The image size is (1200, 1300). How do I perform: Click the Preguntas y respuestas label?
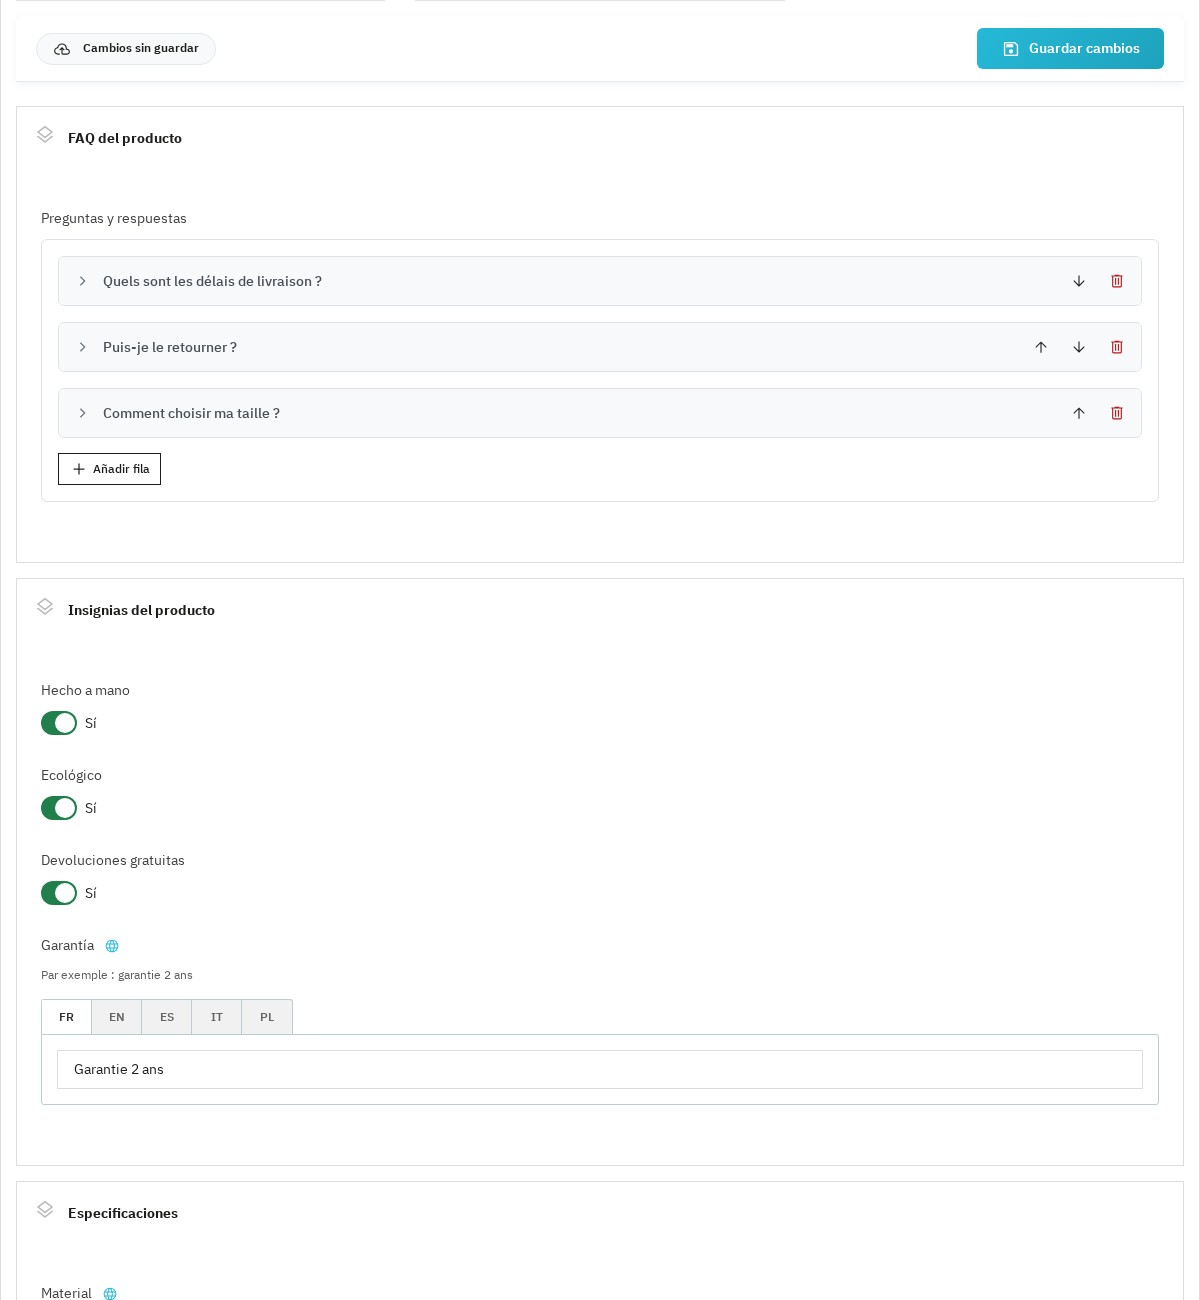tap(114, 218)
